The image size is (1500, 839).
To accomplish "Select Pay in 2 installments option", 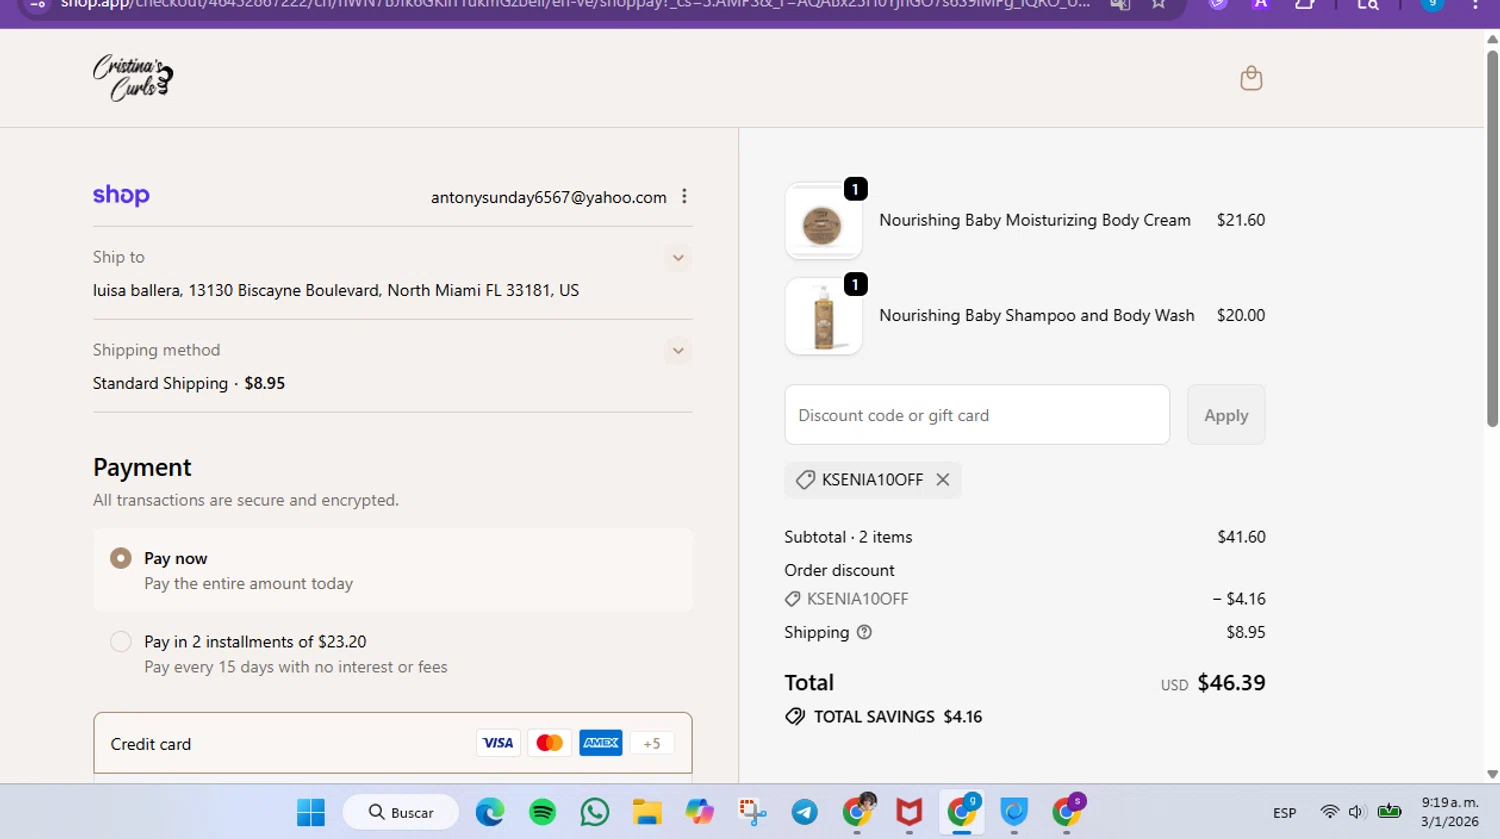I will coord(121,642).
